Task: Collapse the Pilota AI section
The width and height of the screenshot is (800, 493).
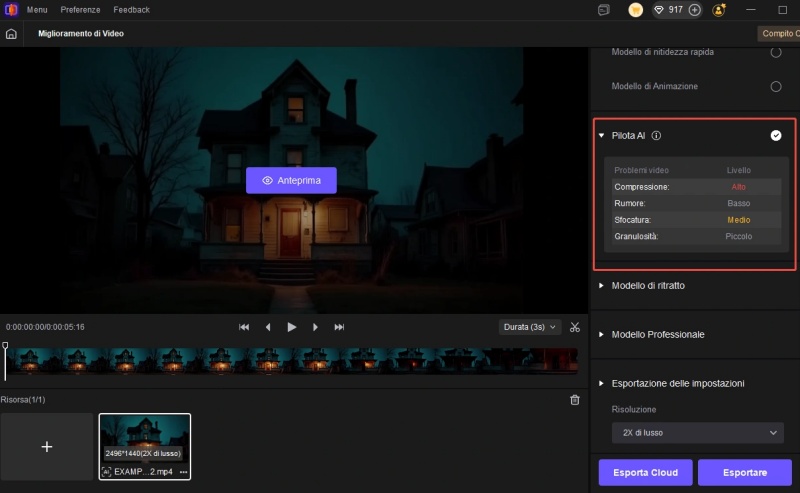Action: (x=602, y=135)
